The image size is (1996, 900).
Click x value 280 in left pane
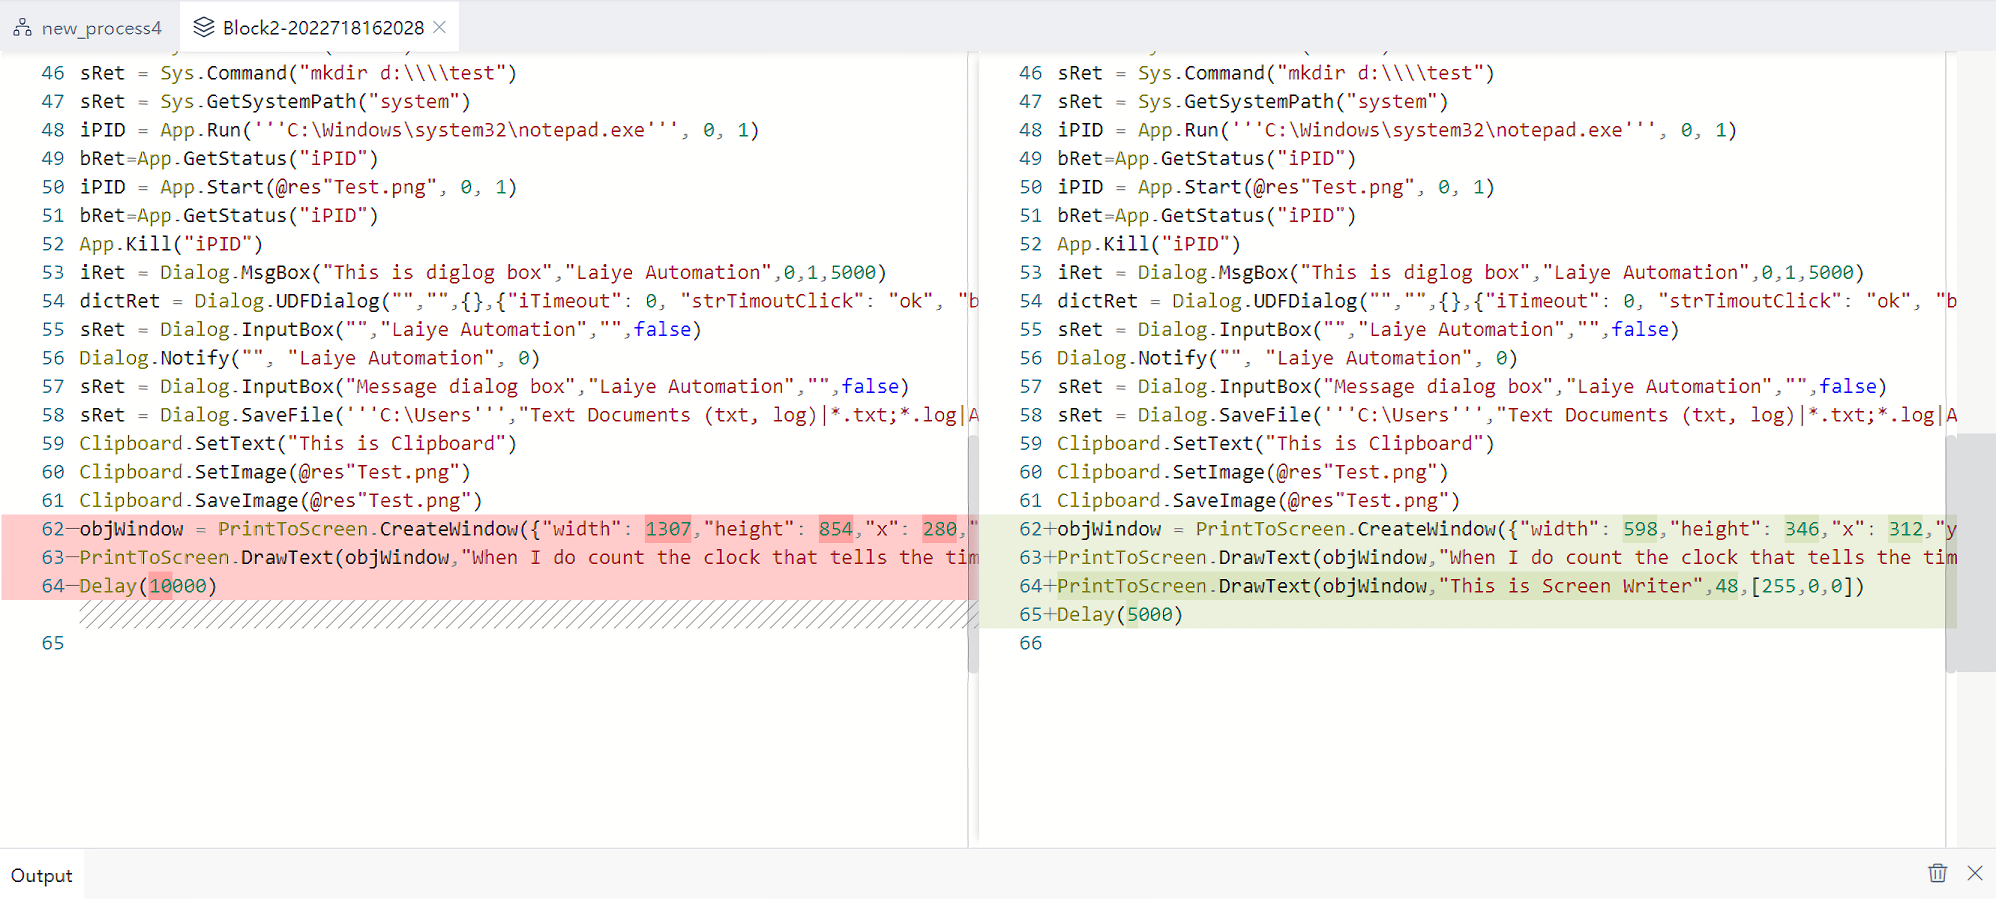pyautogui.click(x=939, y=529)
